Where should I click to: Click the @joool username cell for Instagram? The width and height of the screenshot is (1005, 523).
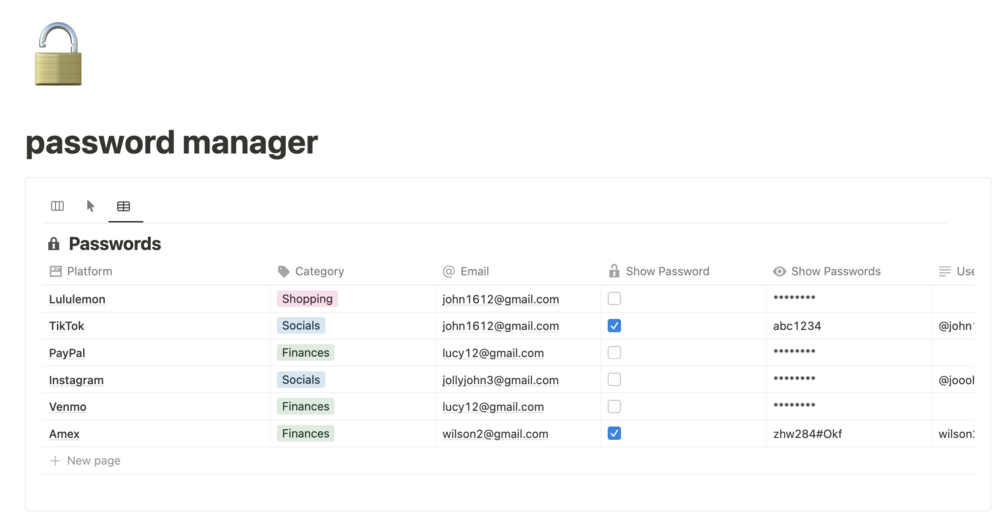click(x=956, y=380)
